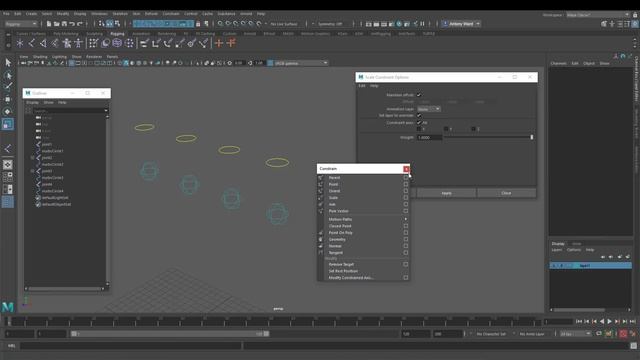Click the Apply button in Scale Constraint Options
The image size is (640, 360).
click(x=446, y=193)
